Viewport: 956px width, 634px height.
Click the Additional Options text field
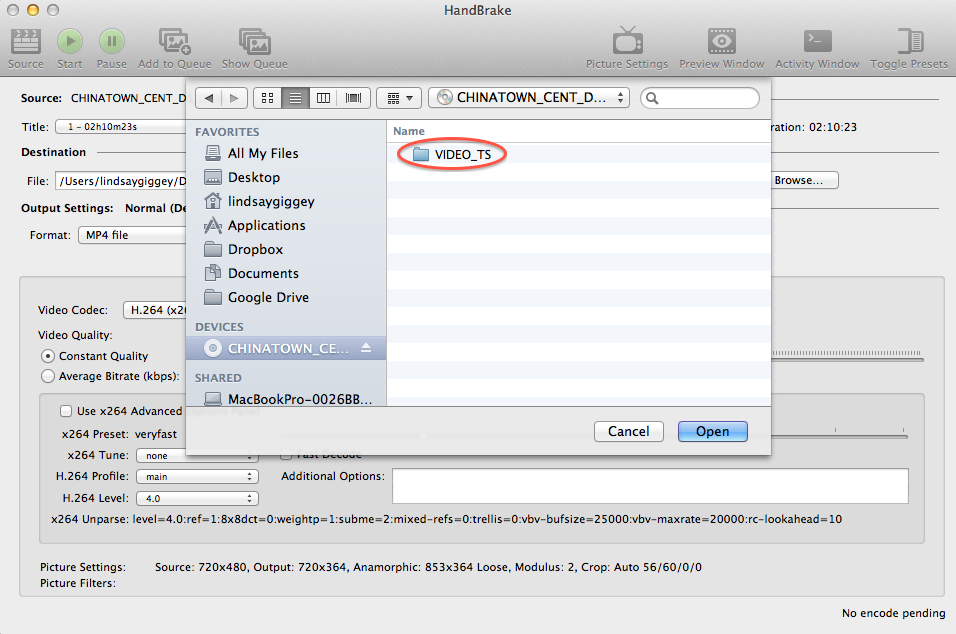650,486
